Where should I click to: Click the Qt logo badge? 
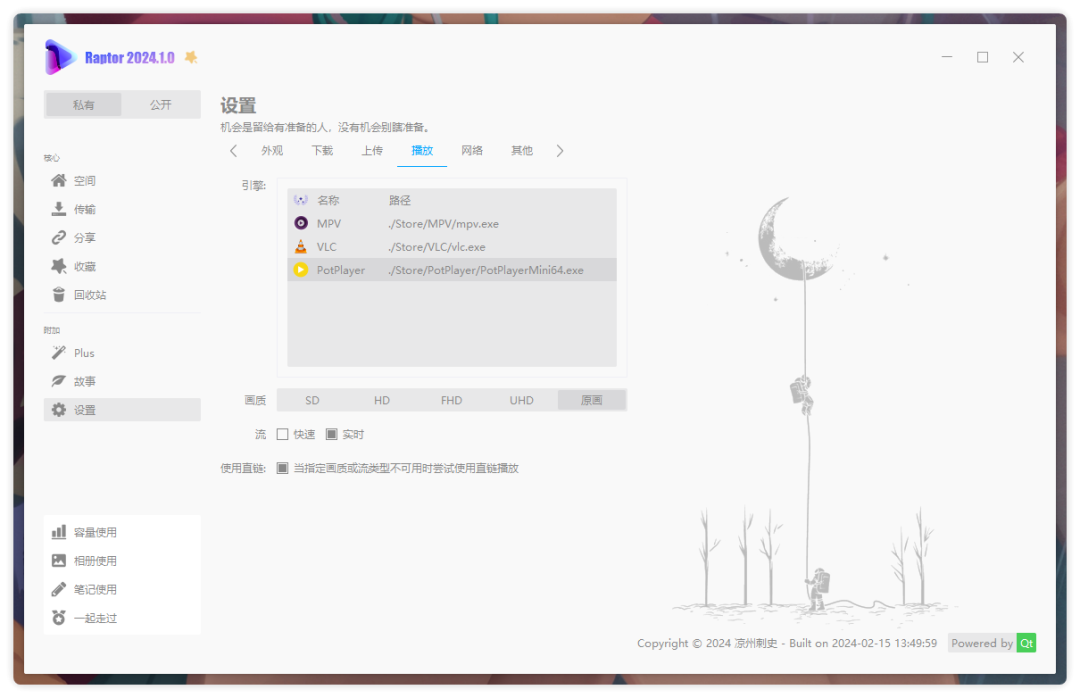coord(1026,643)
